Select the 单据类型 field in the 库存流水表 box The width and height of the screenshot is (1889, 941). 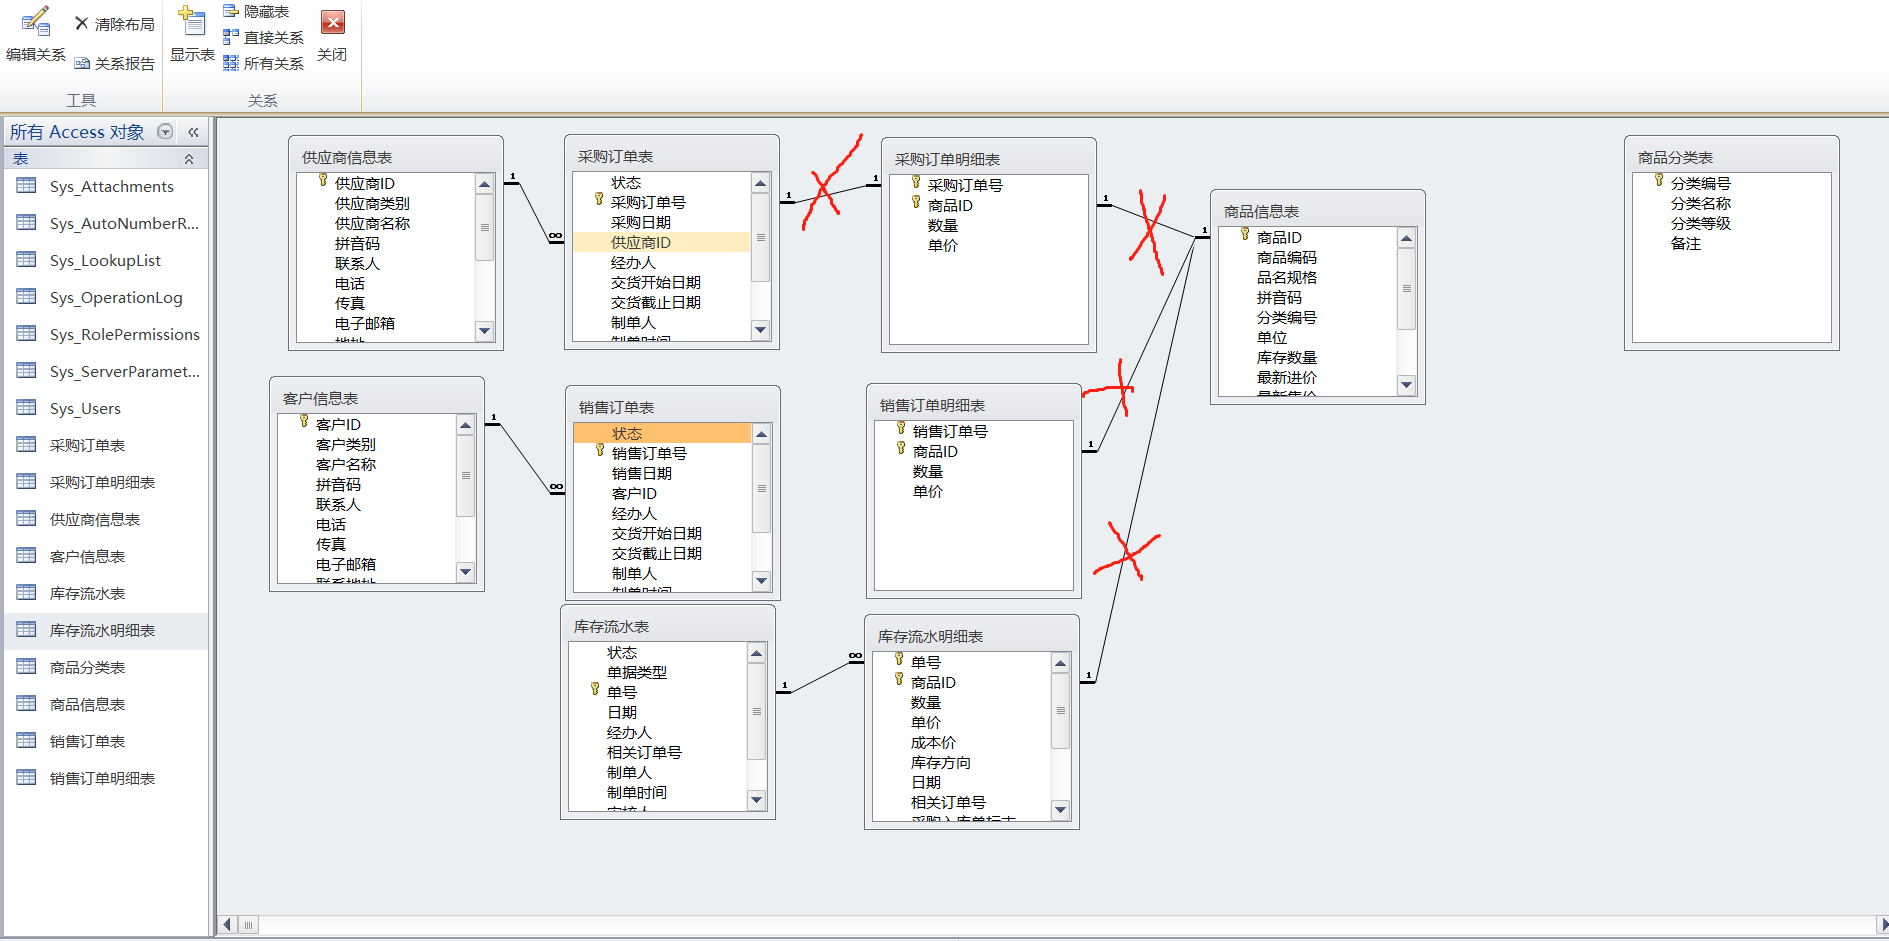(637, 672)
